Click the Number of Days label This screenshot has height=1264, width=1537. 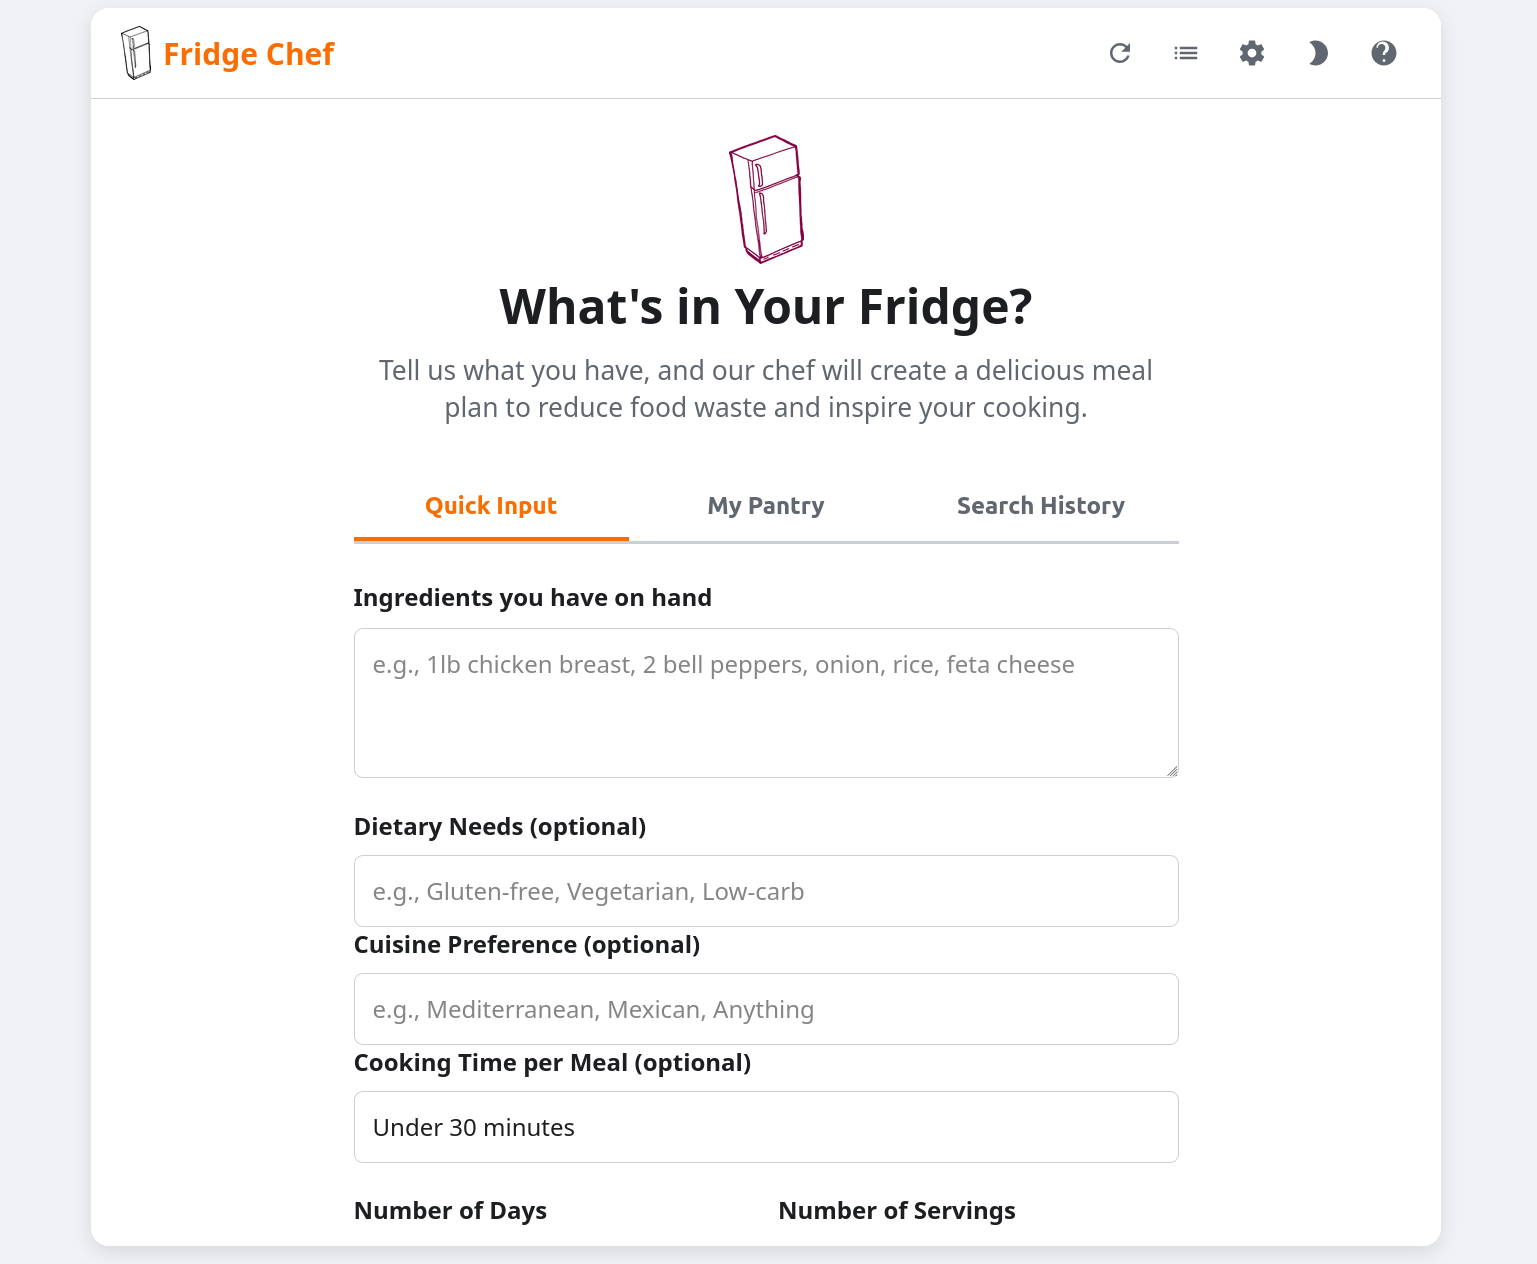coord(450,1211)
